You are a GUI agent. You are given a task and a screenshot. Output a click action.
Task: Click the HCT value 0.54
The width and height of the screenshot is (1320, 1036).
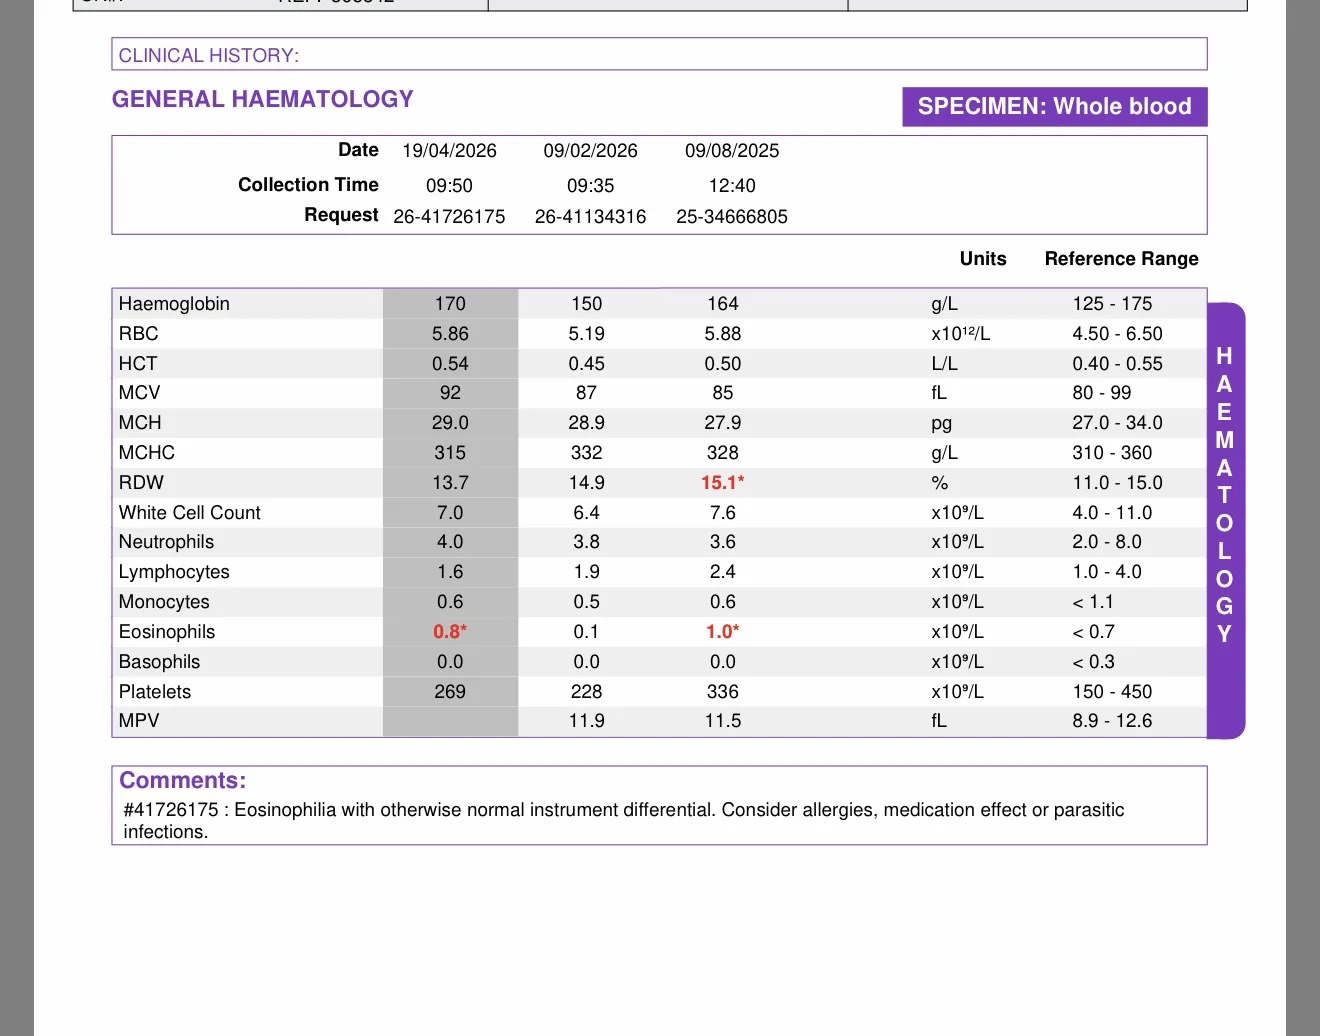coord(450,364)
